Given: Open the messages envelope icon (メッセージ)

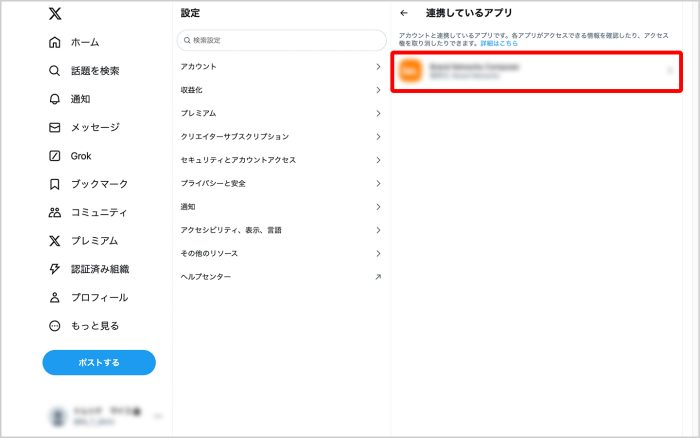Looking at the screenshot, I should pyautogui.click(x=55, y=127).
